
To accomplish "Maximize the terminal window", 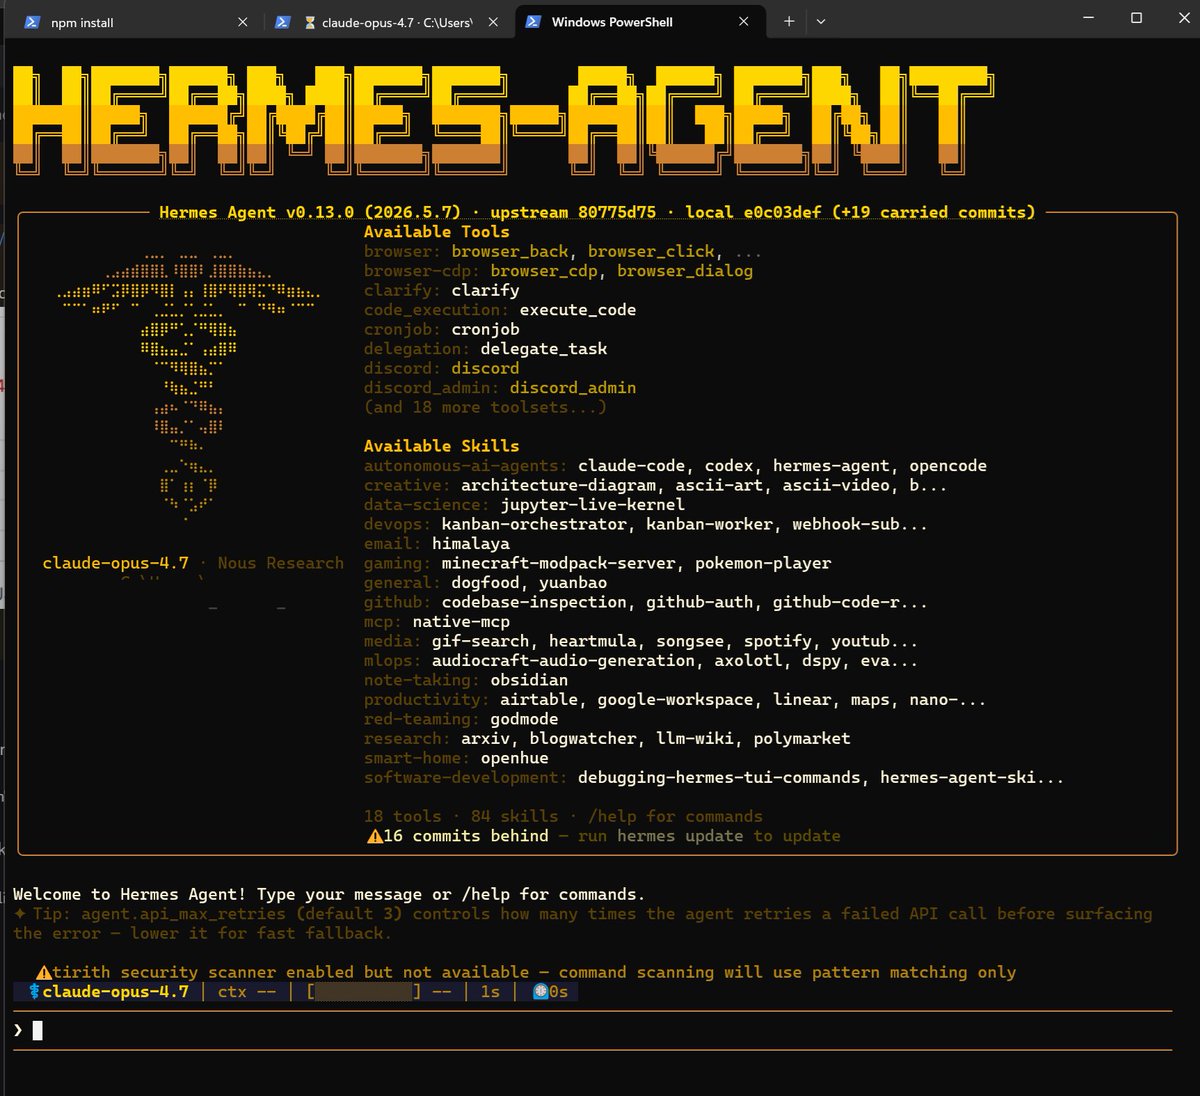I will pos(1136,18).
